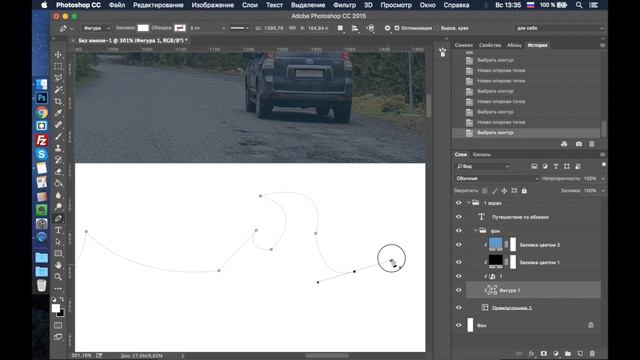Open the Окно menu
Viewport: 640px width, 360px height.
427,5
